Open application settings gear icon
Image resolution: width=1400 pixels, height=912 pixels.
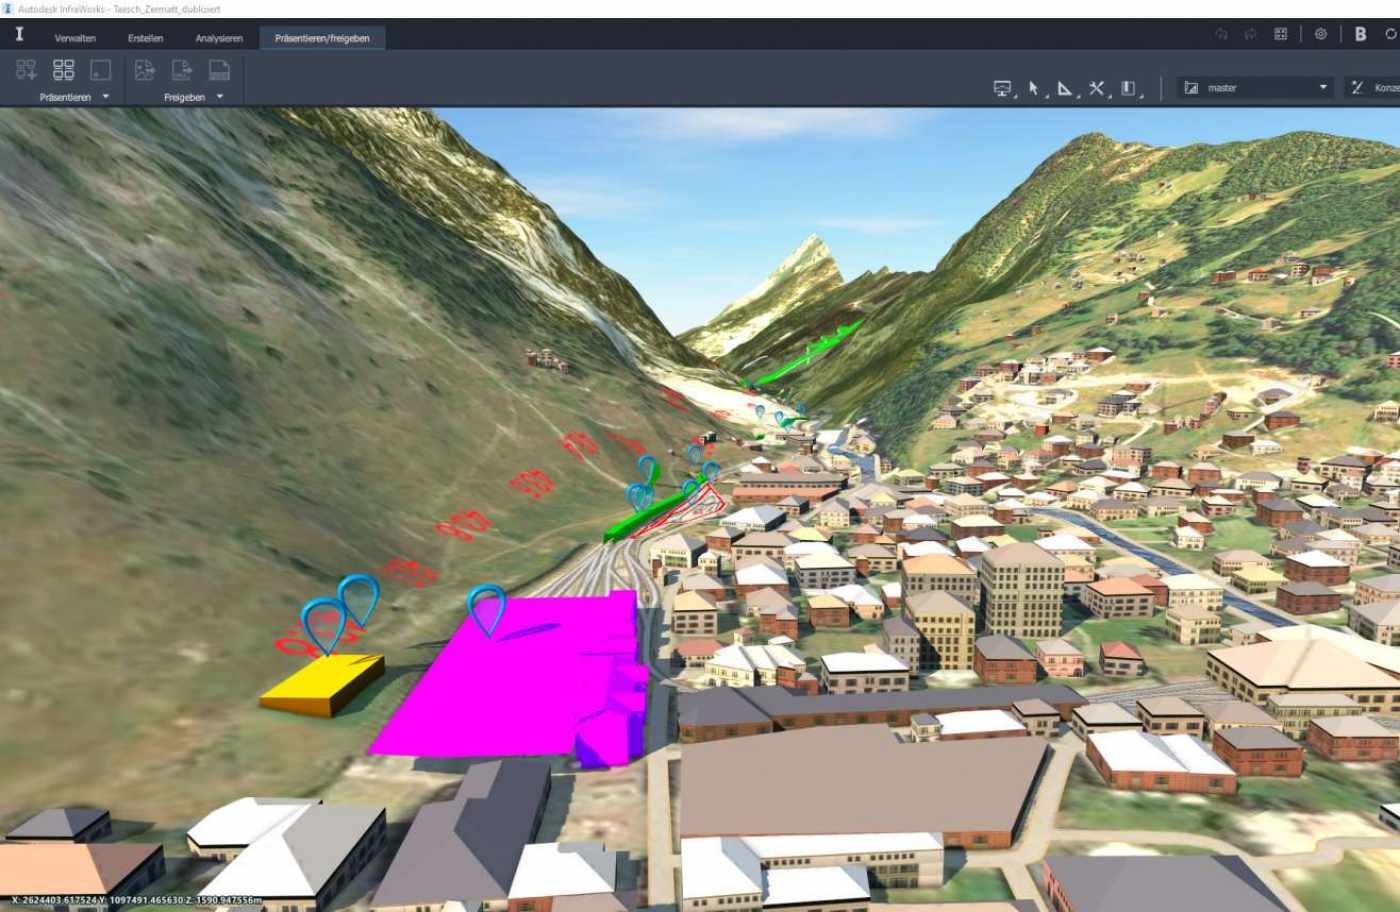(x=1320, y=34)
